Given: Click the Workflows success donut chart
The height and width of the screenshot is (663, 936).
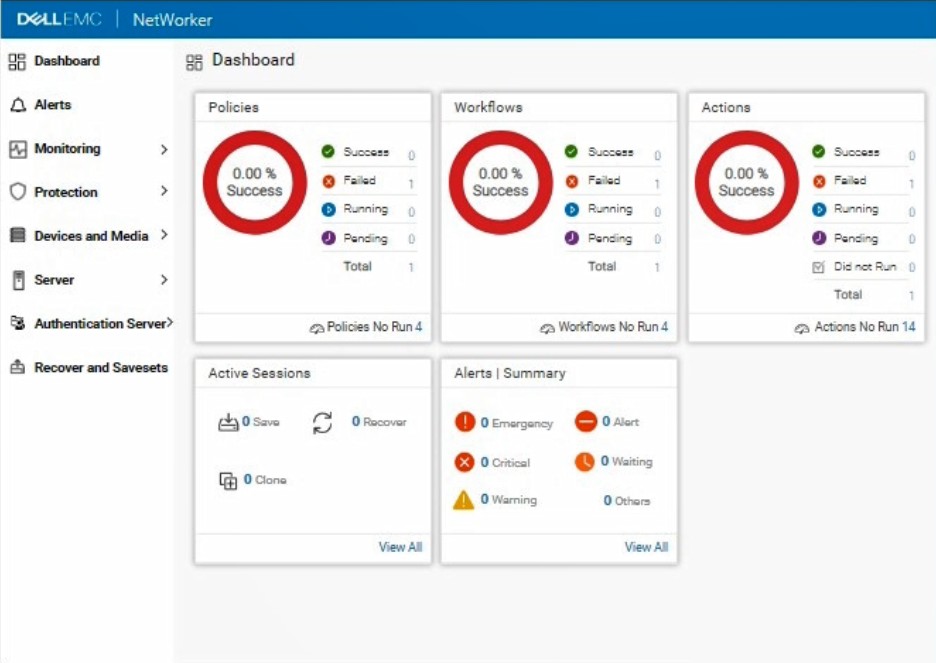Looking at the screenshot, I should 500,182.
